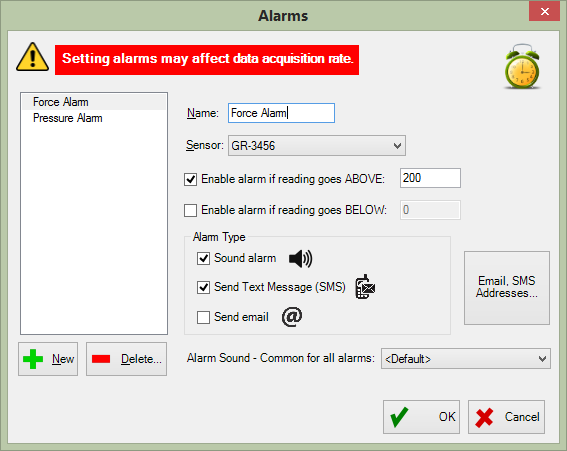This screenshot has width=567, height=451.
Task: Click the BELOW threshold field showing 0
Action: tap(430, 210)
